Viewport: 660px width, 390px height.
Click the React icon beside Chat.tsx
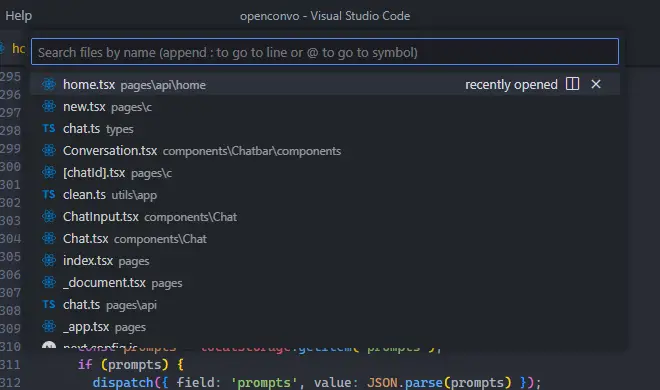[x=49, y=238]
